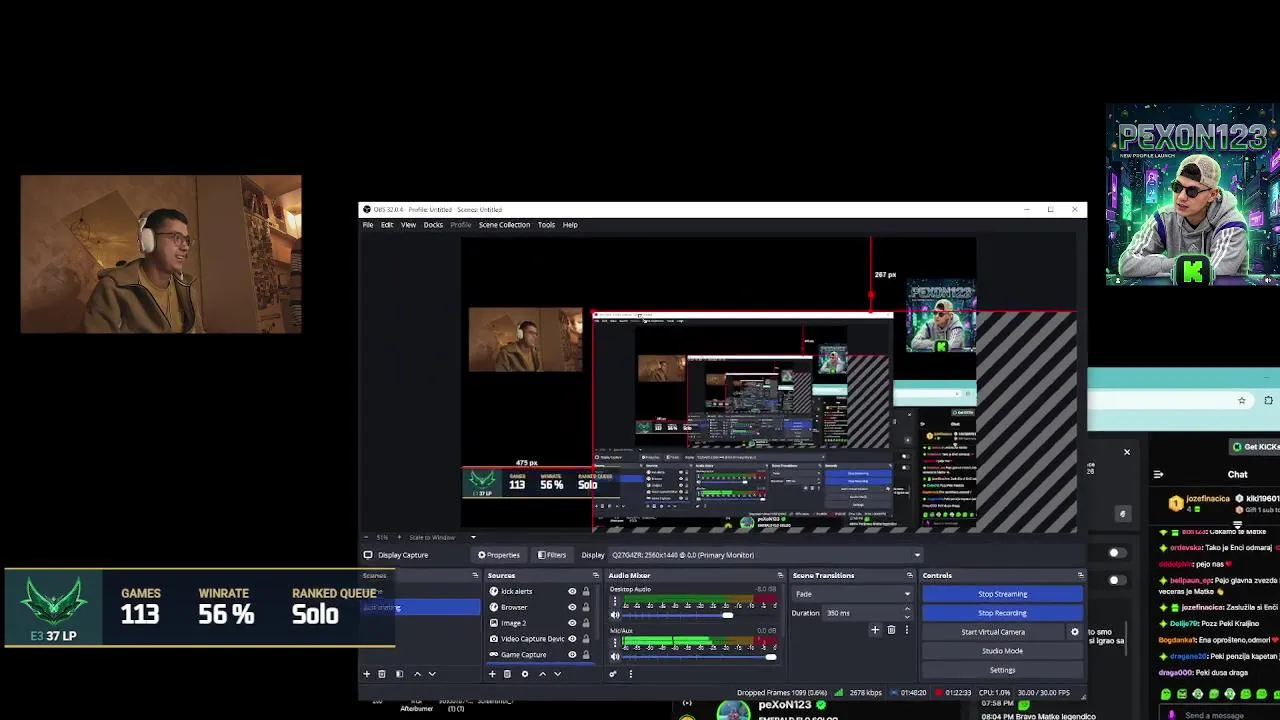Screen dimensions: 1280x720
Task: Move selected scene down
Action: 432,674
